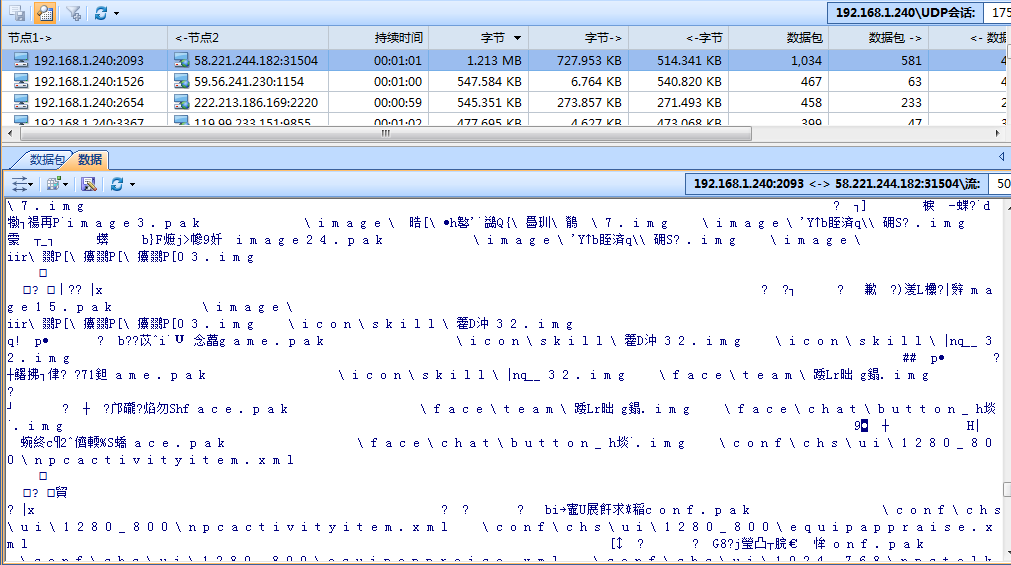This screenshot has height=565, width=1011.
Task: Click the 192.168.1.240\UDP会话 label
Action: [x=905, y=13]
